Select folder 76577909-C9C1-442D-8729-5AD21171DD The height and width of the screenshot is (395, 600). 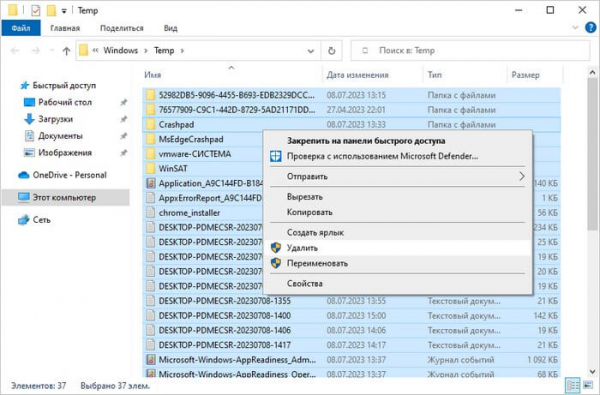click(x=236, y=110)
